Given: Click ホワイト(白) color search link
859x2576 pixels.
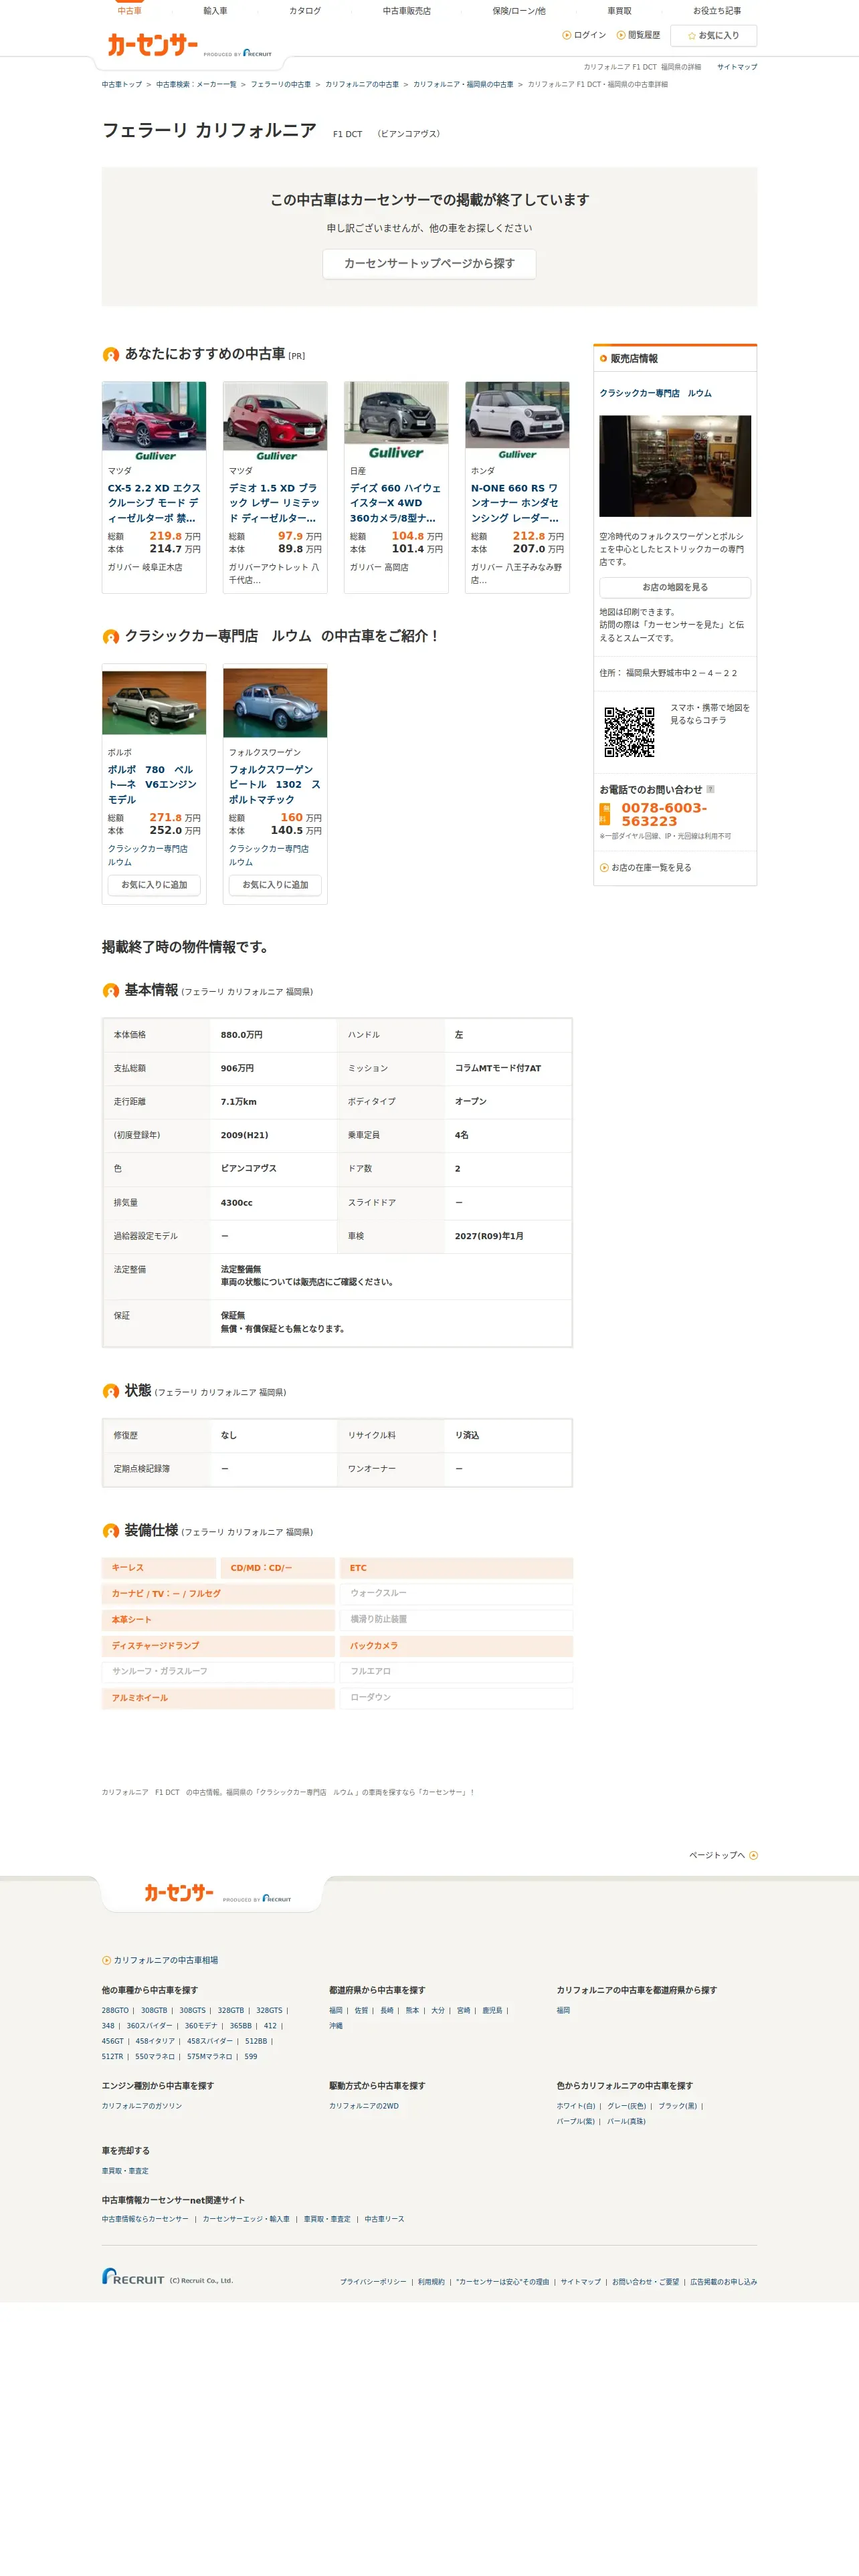Looking at the screenshot, I should coord(576,2105).
